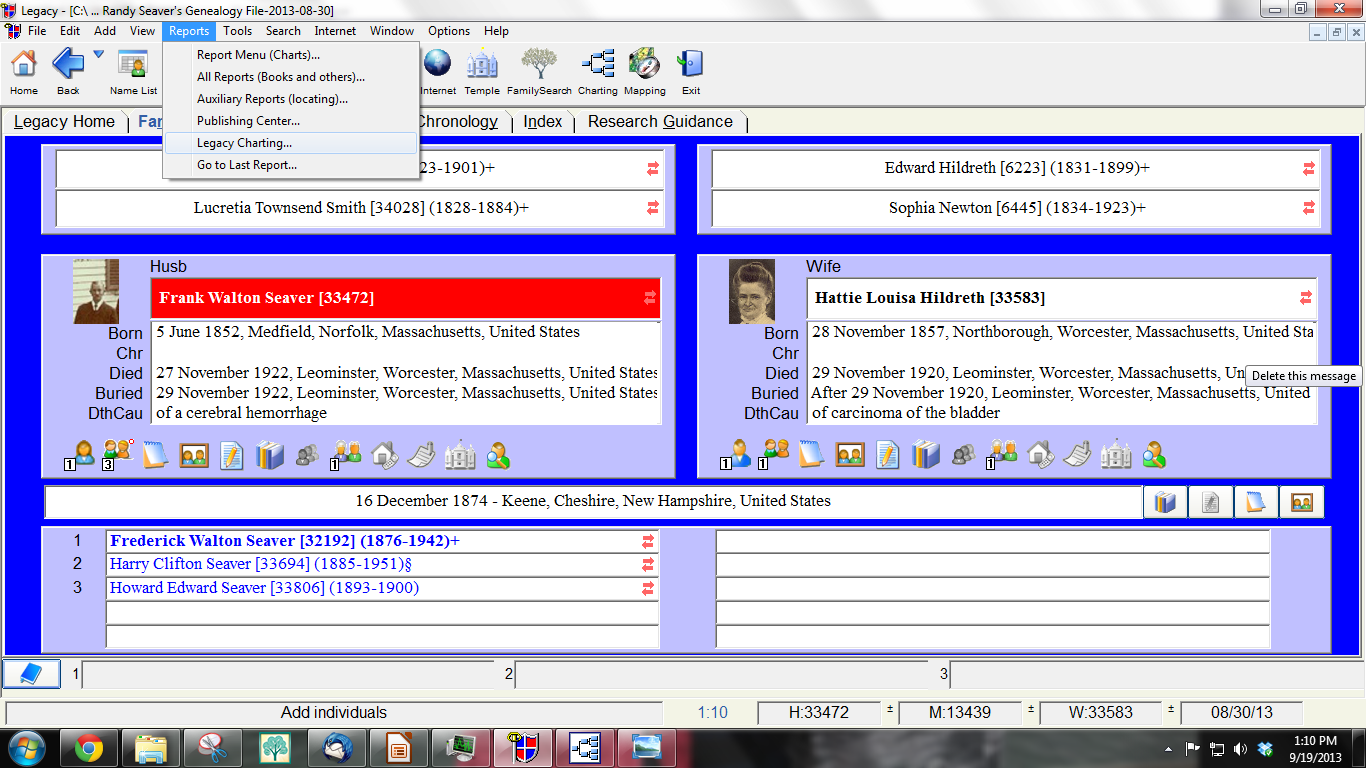Click the taskbar clock showing 1:10 PM
Viewport: 1366px width, 768px height.
pos(1313,748)
